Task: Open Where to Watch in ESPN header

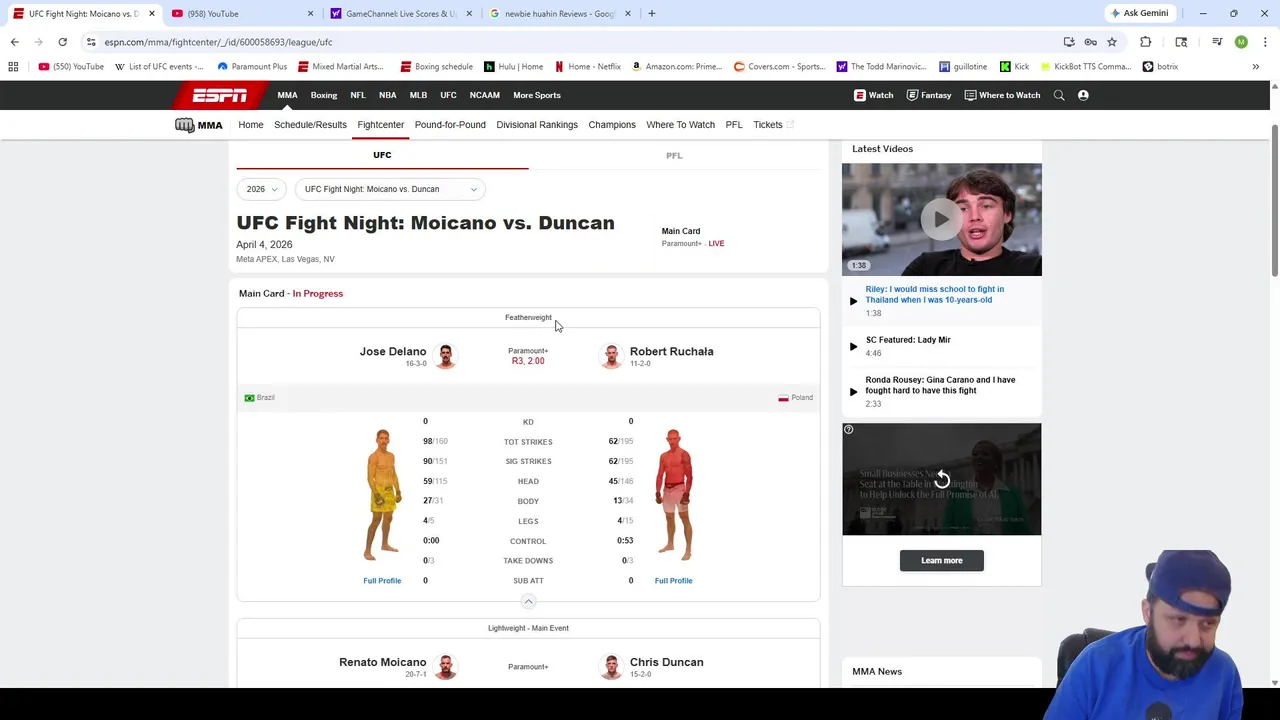Action: point(1002,95)
